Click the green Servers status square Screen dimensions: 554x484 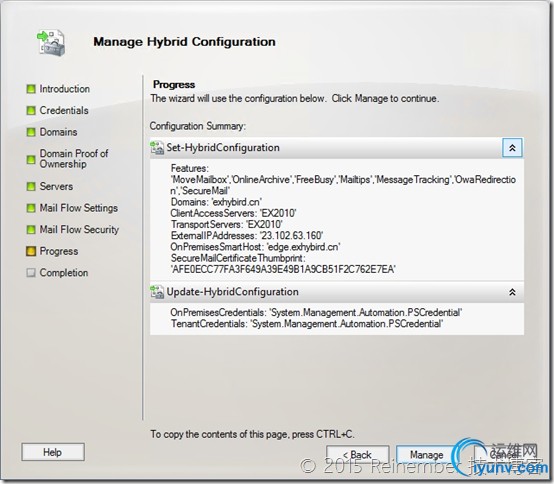31,187
